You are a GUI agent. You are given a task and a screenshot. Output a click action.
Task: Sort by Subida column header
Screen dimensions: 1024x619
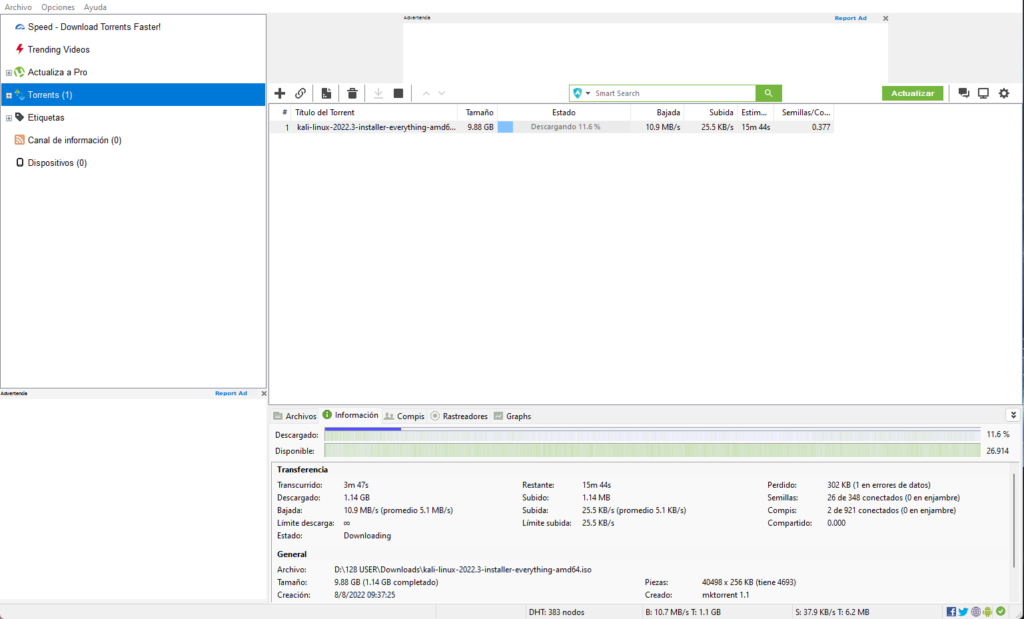click(x=711, y=112)
